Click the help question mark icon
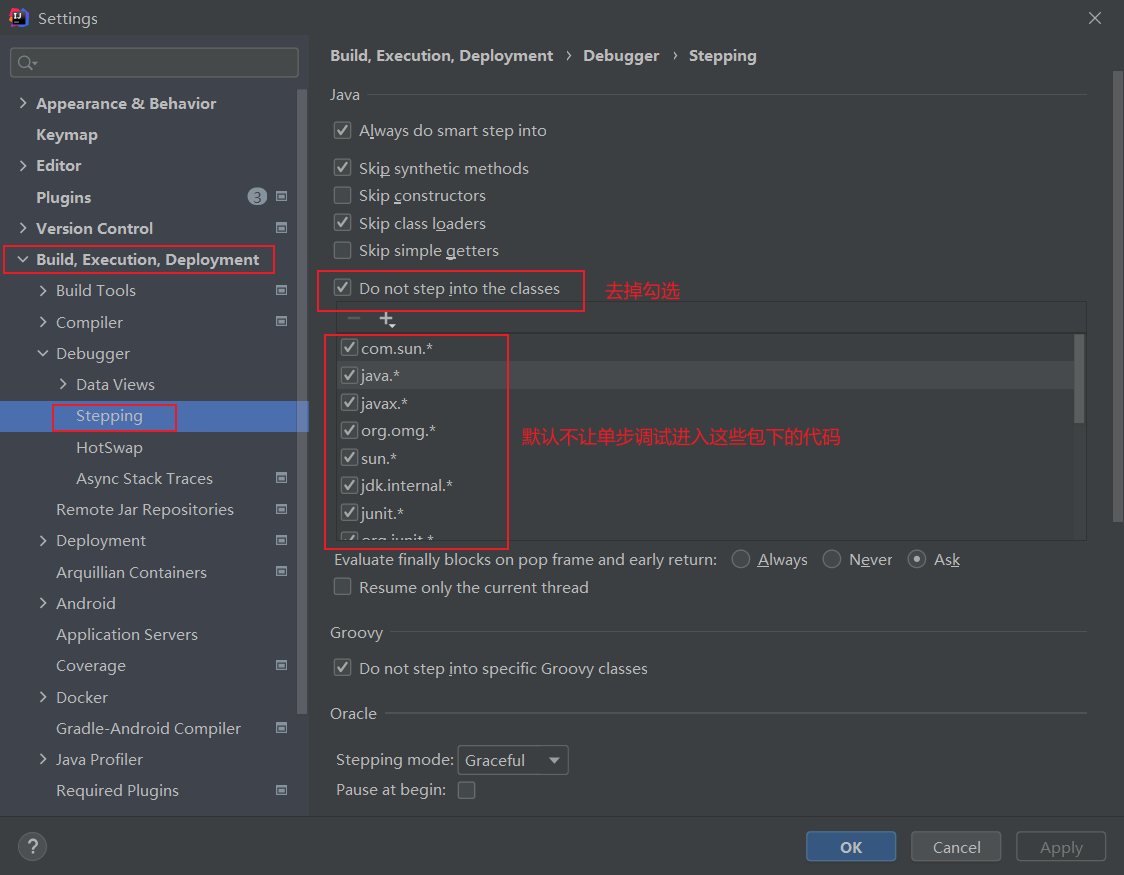Image resolution: width=1124 pixels, height=875 pixels. [32, 847]
